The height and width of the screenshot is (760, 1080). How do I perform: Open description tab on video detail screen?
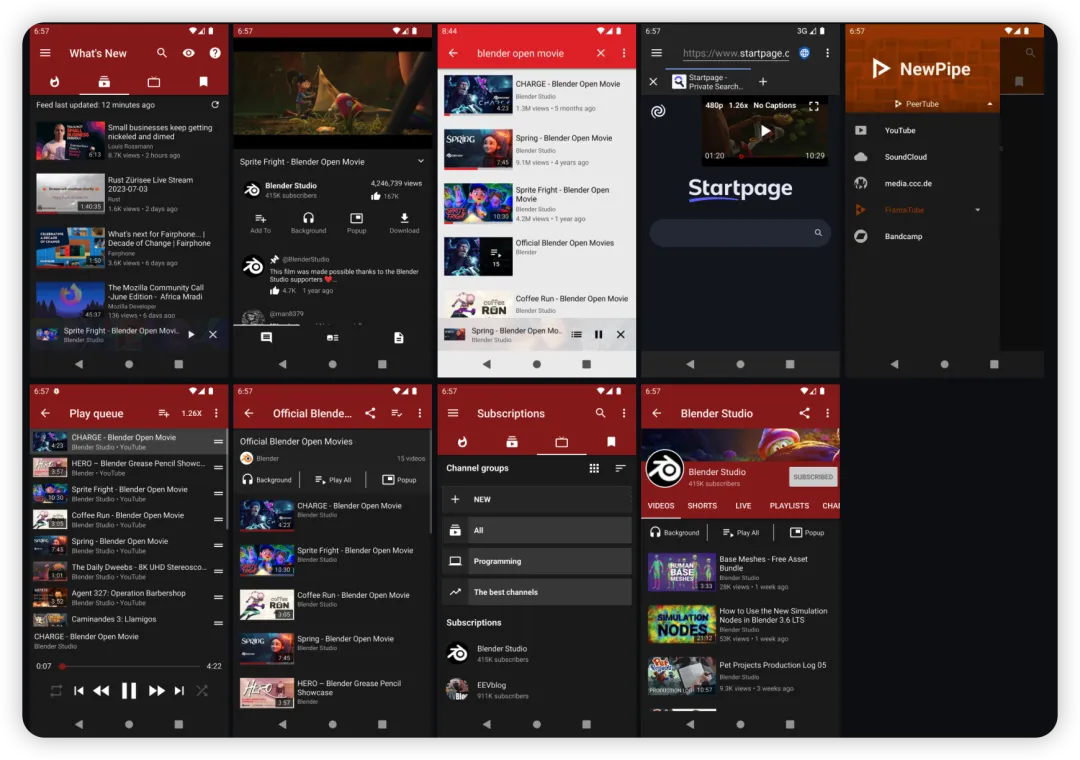point(399,338)
